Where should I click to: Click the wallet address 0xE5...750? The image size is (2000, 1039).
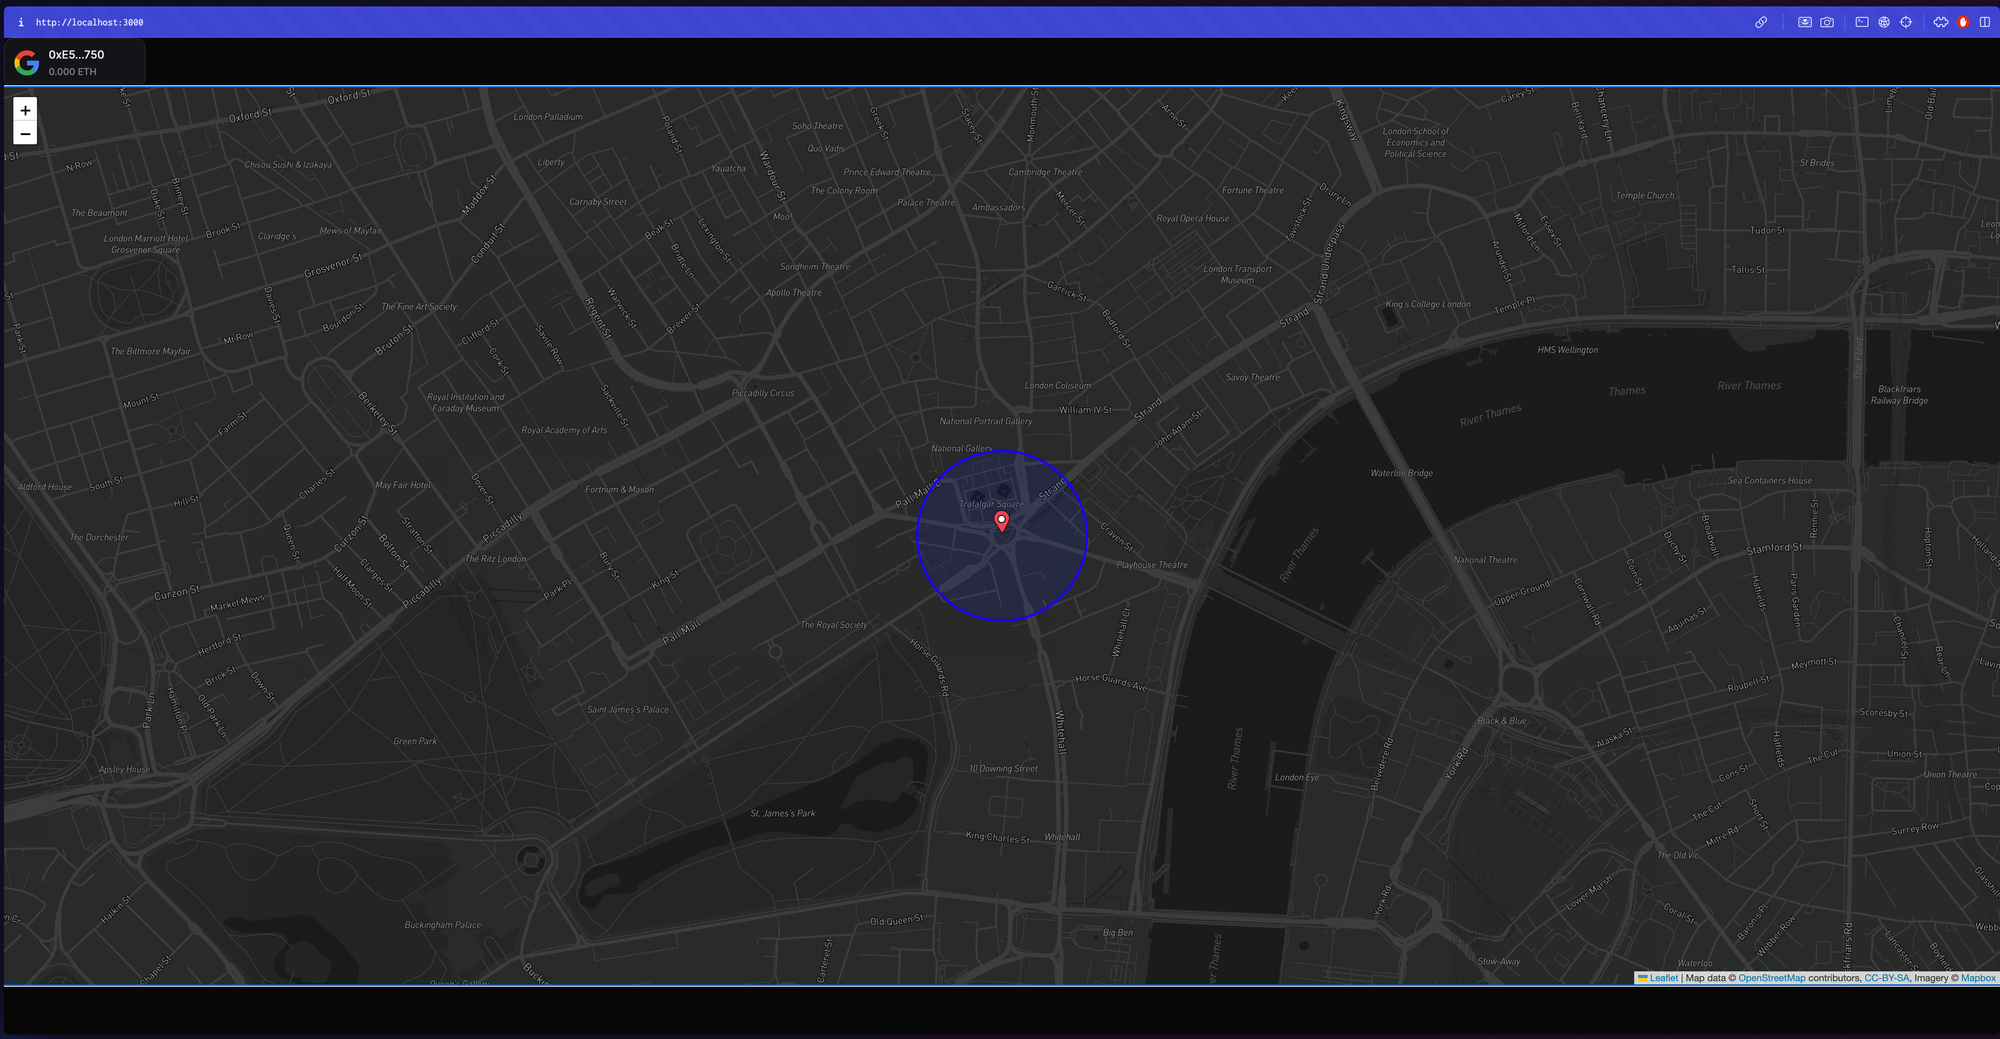(76, 55)
